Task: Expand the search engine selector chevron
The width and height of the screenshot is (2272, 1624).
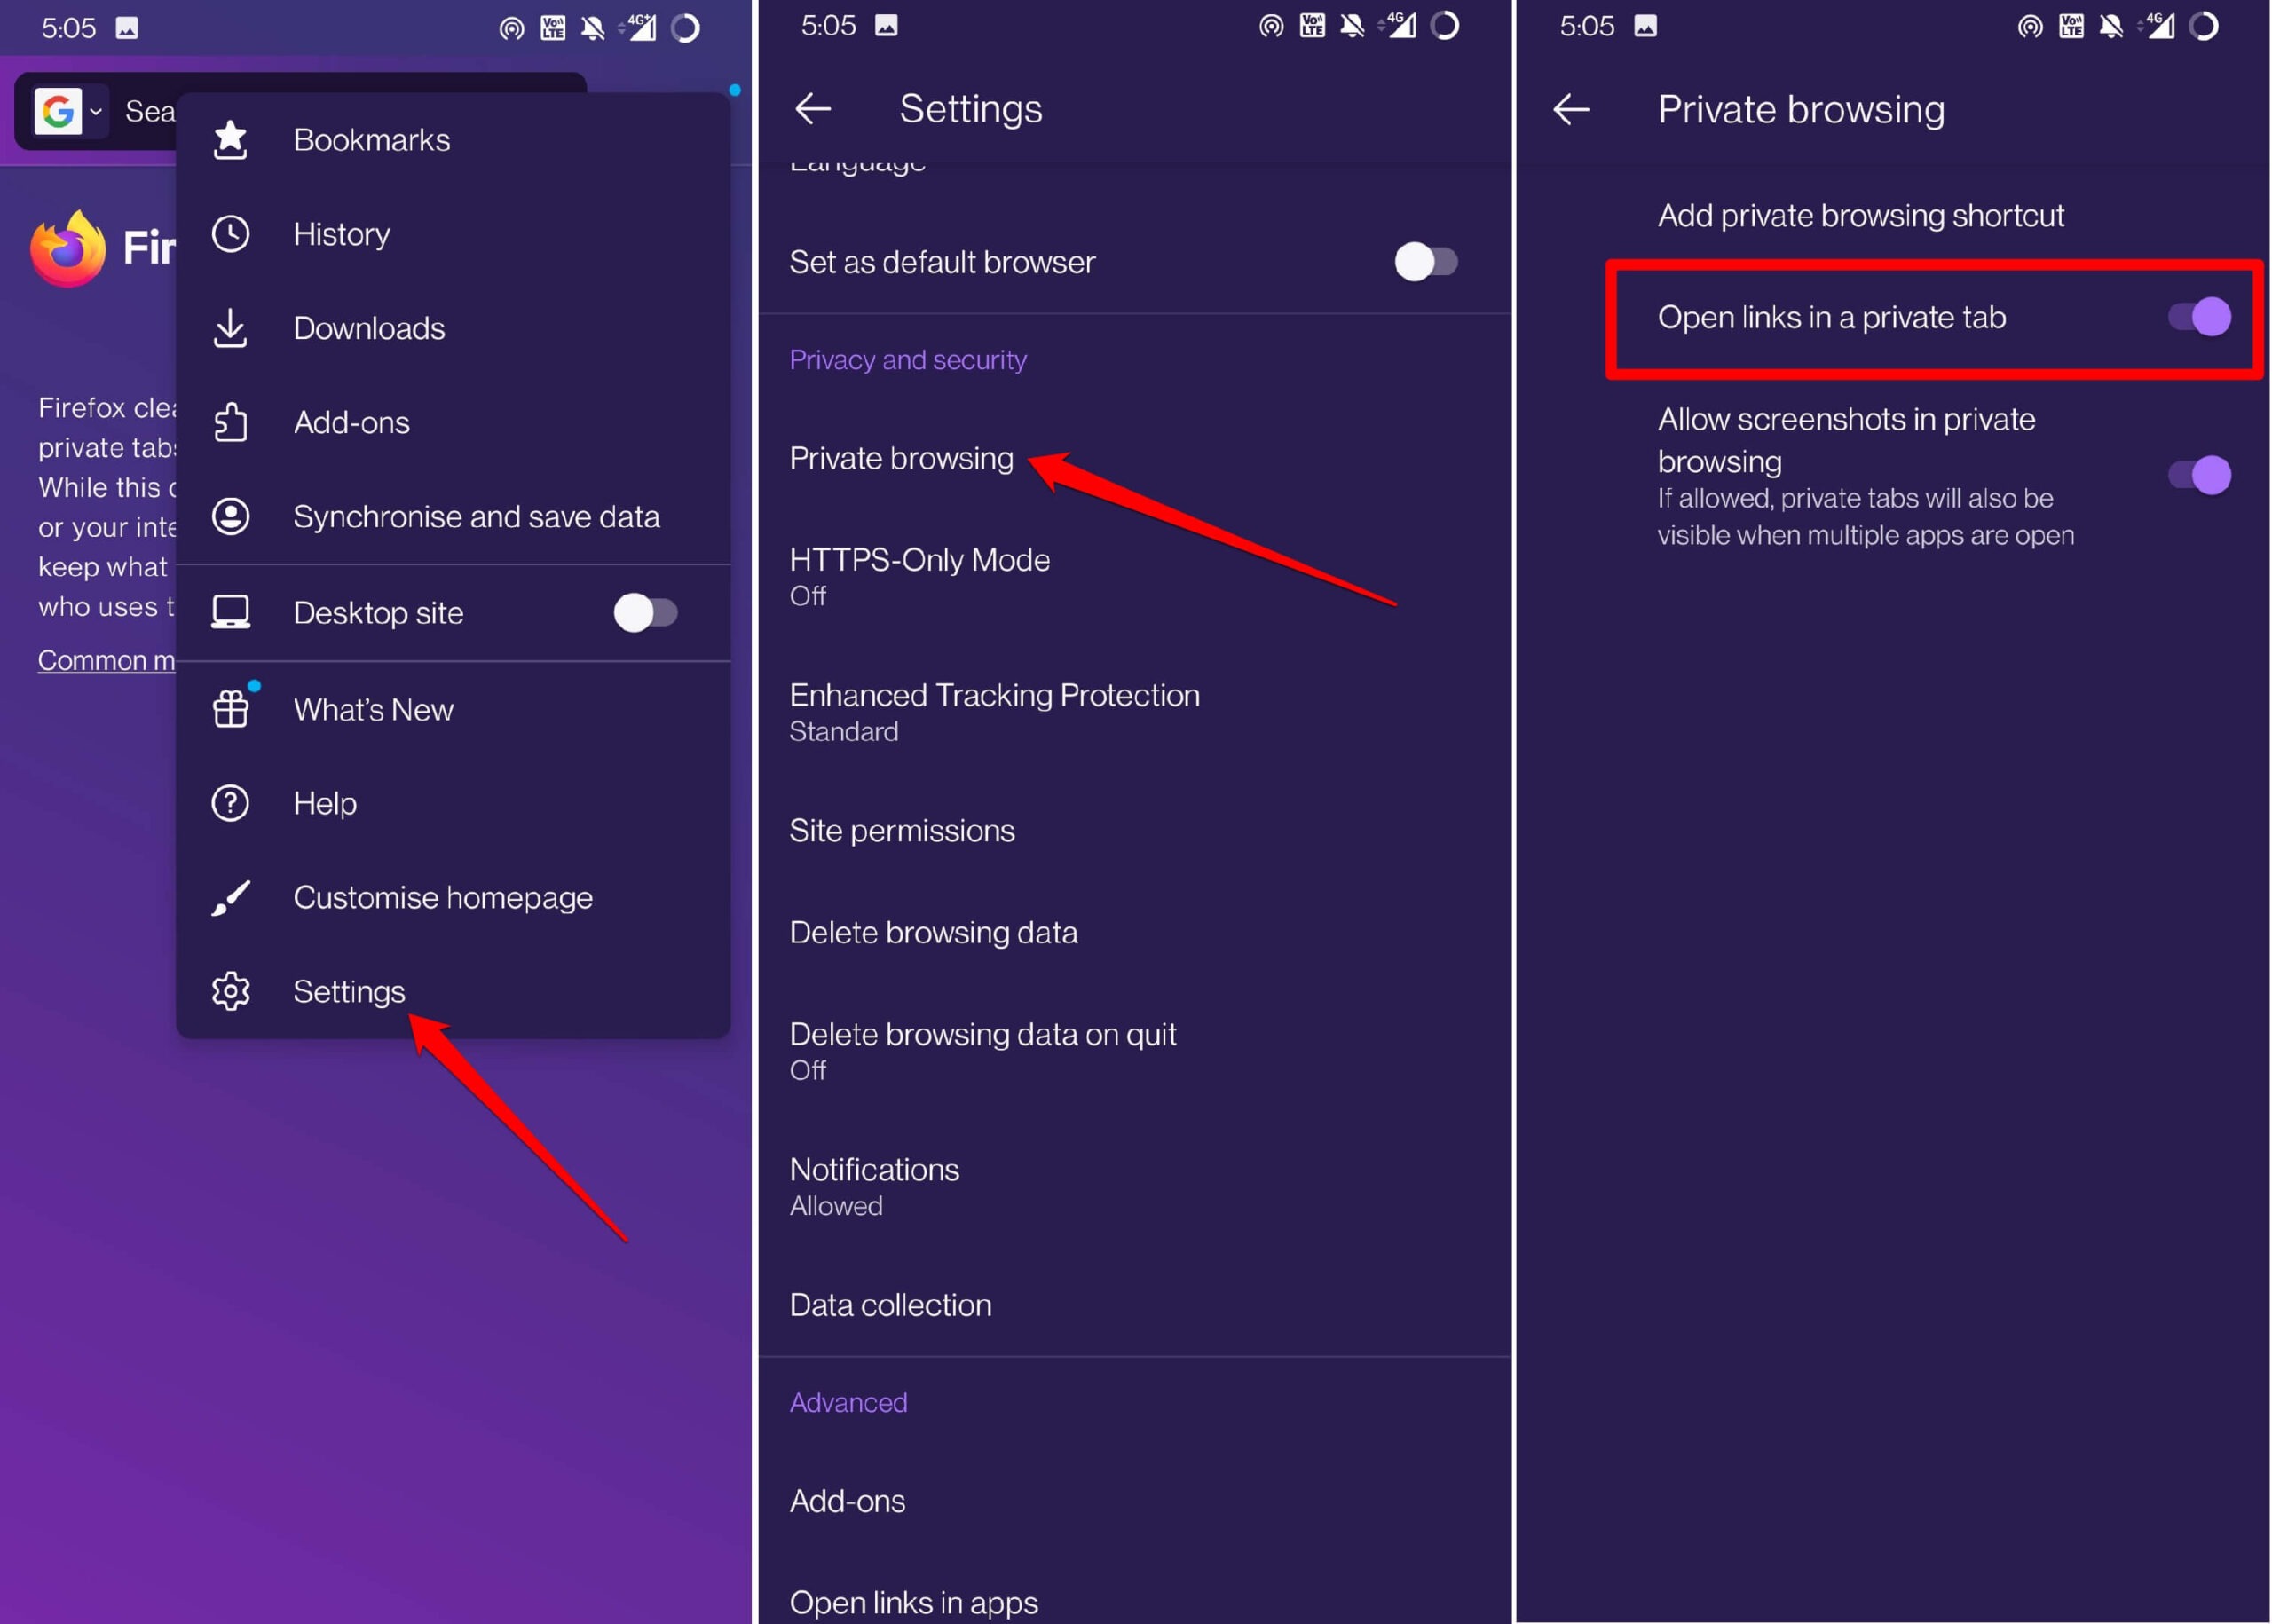Action: pos(96,111)
